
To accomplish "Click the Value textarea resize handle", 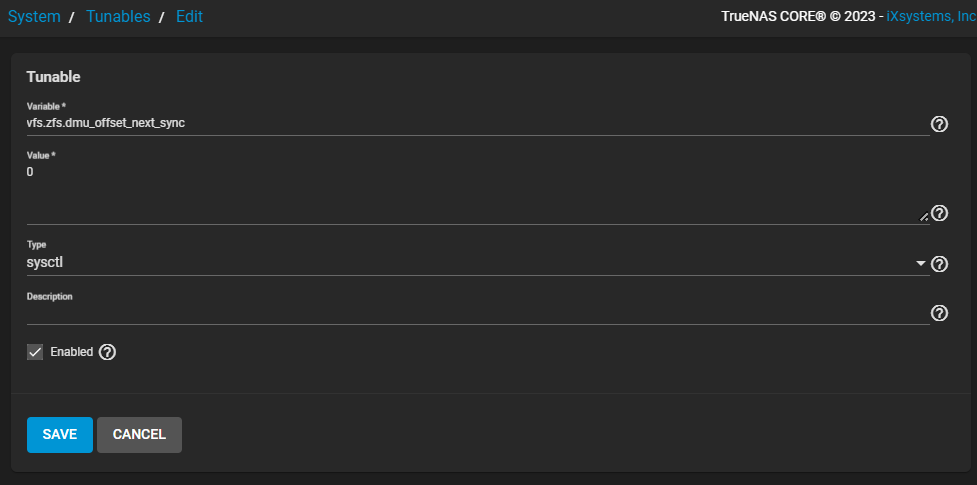I will pos(924,216).
